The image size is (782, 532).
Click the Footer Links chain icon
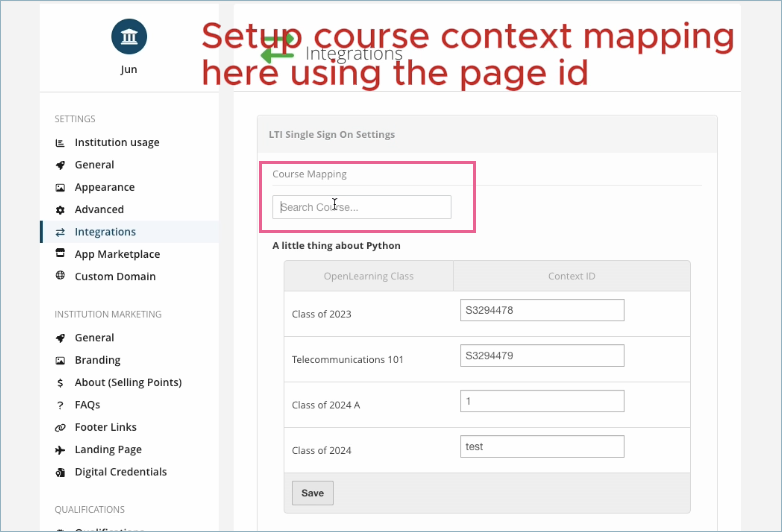(x=60, y=427)
